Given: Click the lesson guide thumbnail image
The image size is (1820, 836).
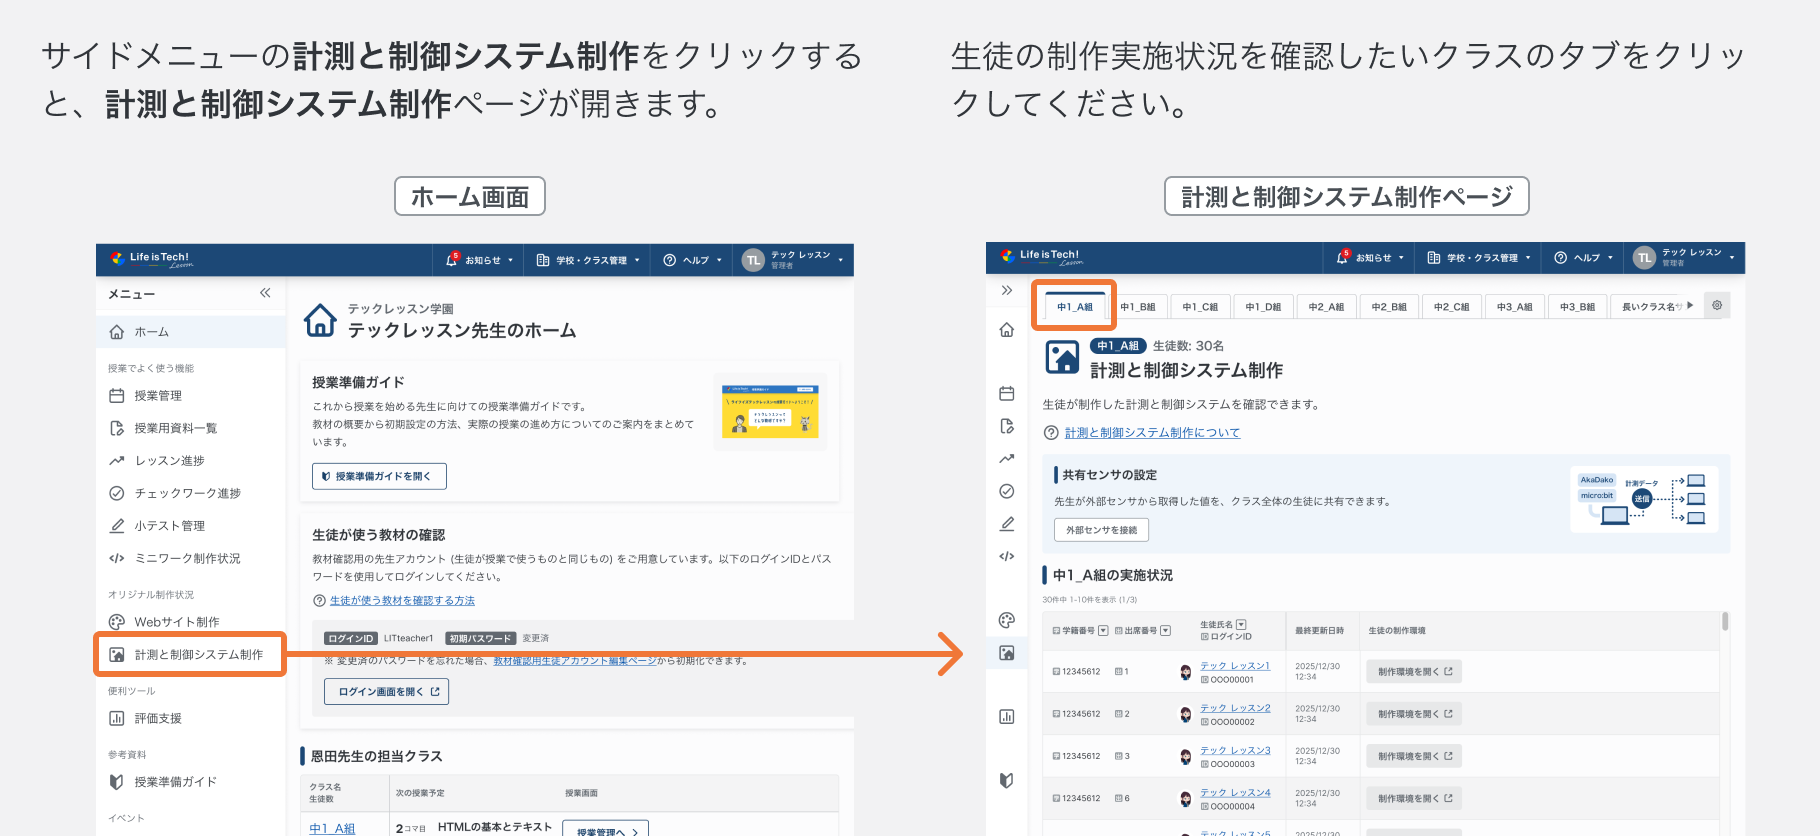Looking at the screenshot, I should (770, 411).
